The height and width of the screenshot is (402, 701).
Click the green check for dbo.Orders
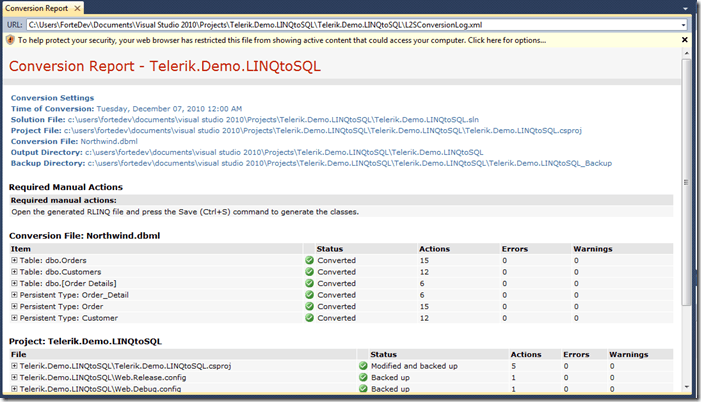click(309, 260)
